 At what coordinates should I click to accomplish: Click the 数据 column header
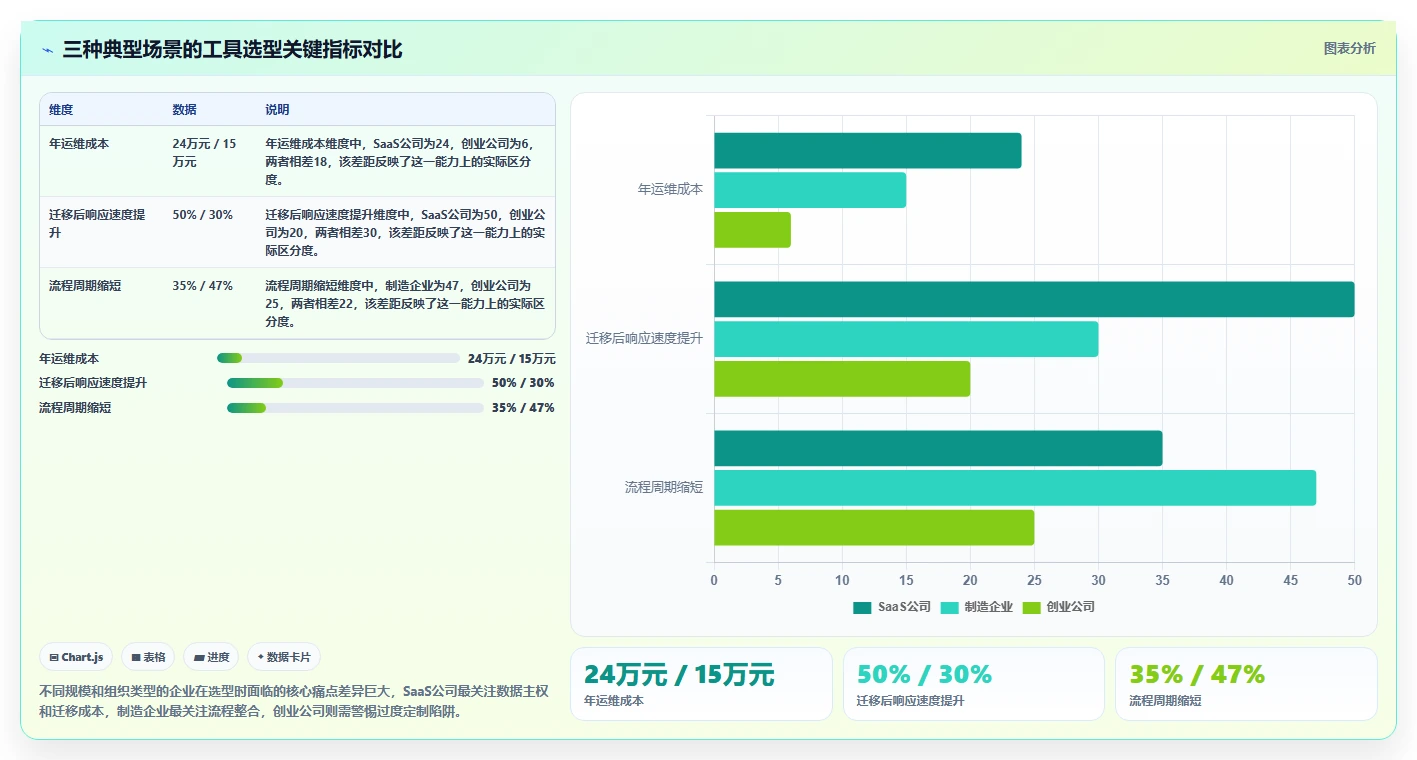coord(184,110)
